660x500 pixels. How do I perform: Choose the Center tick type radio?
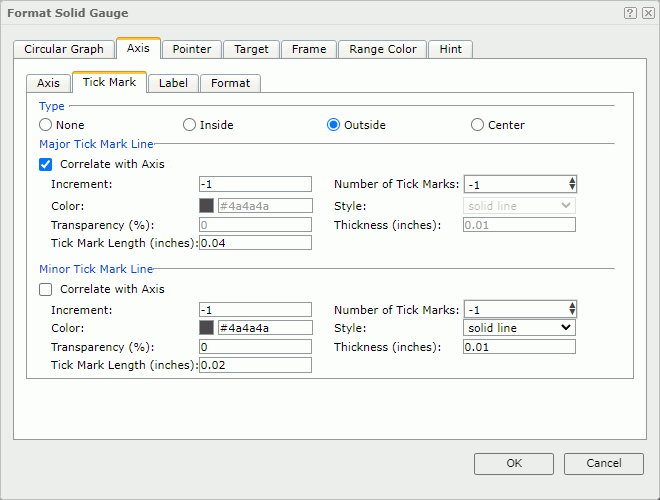(x=477, y=125)
